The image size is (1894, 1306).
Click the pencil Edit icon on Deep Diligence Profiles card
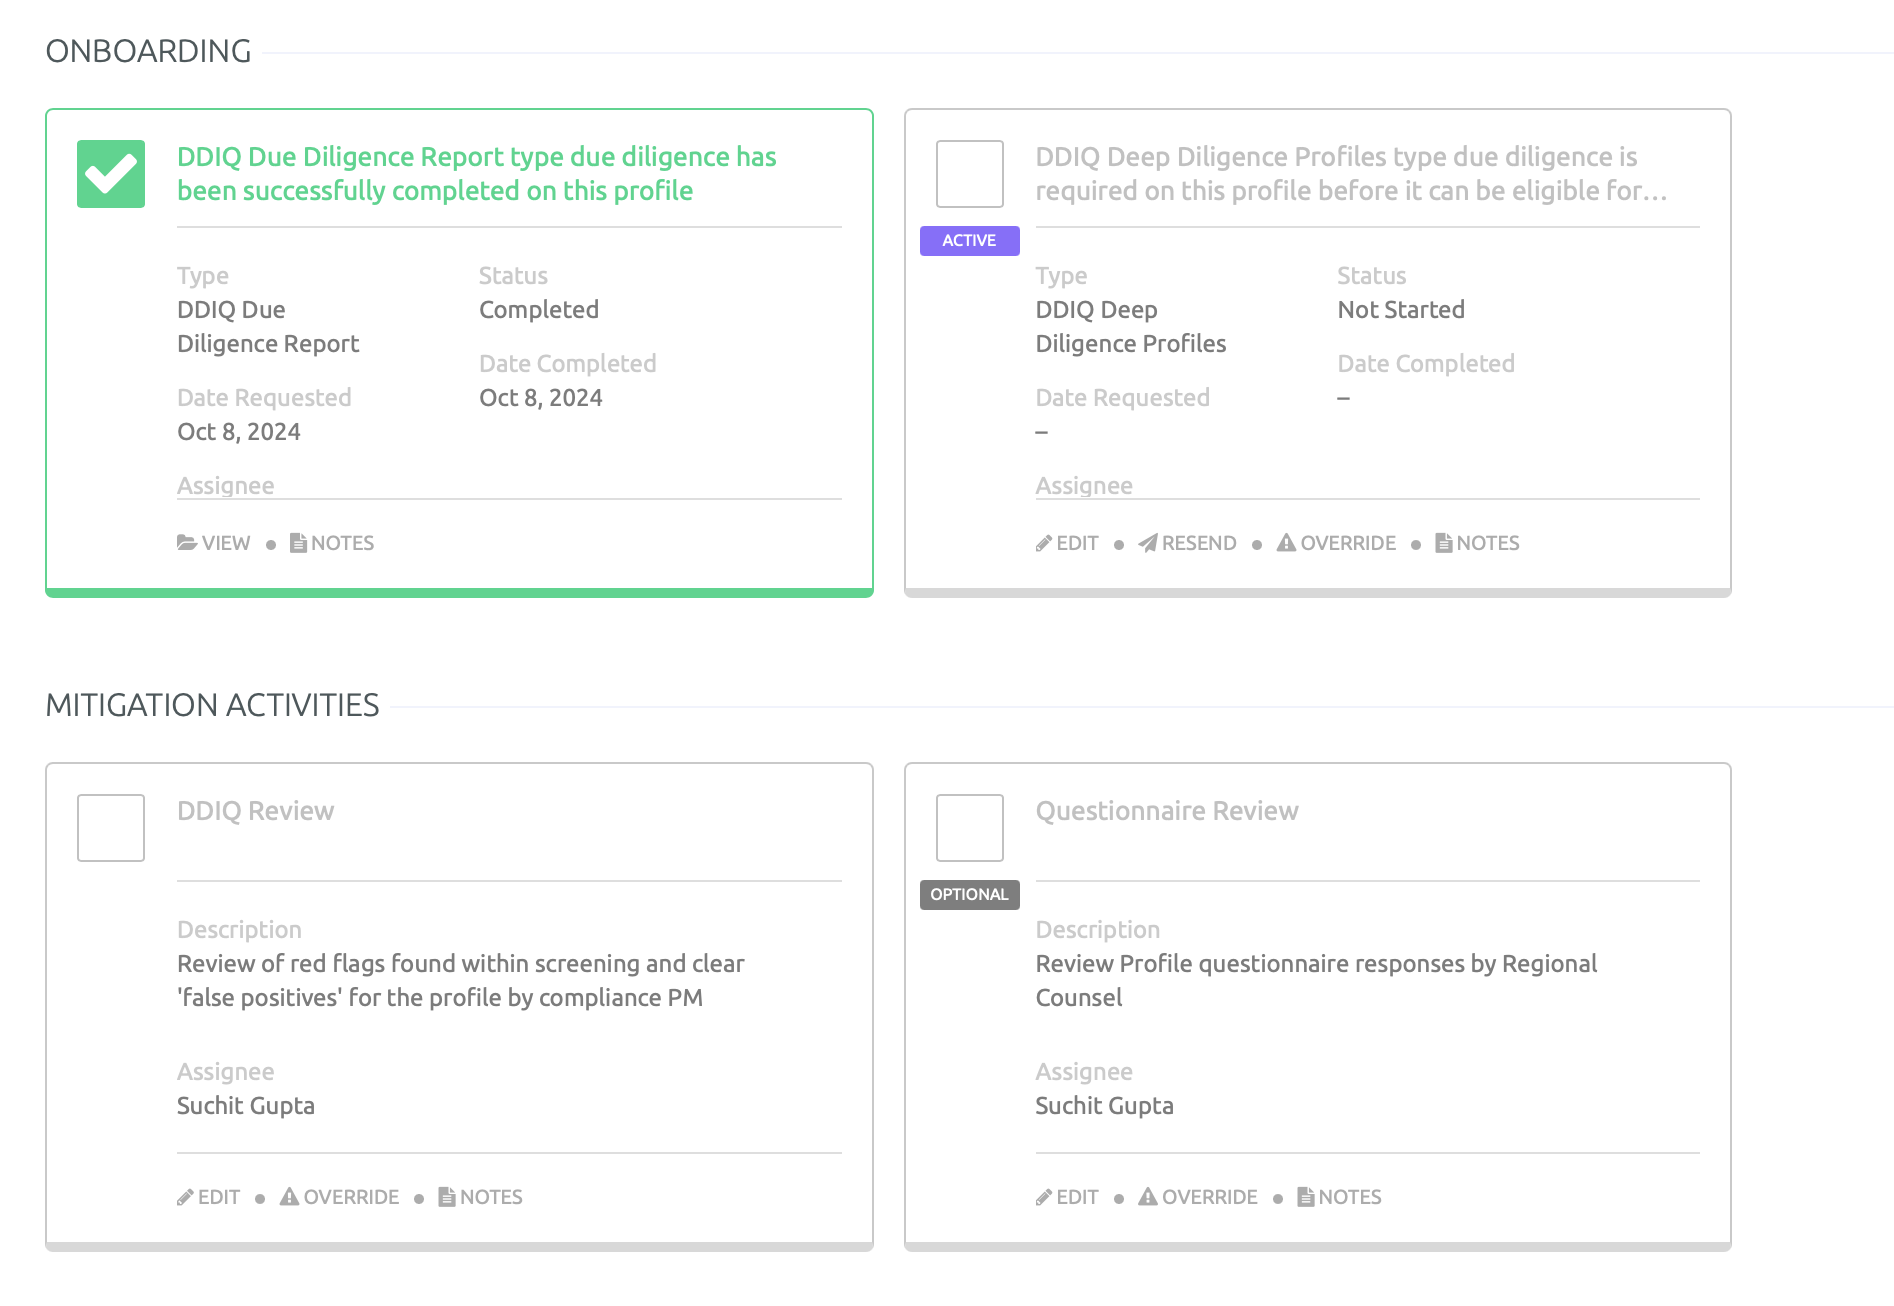(1044, 543)
